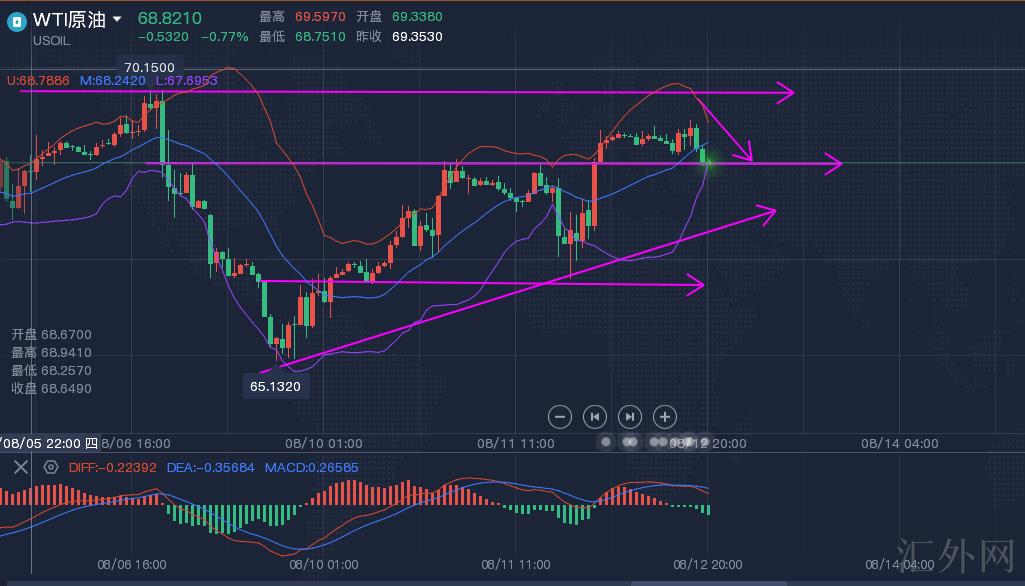Zoom in the chart with plus button
Screen dimensions: 1025x586
(x=665, y=417)
